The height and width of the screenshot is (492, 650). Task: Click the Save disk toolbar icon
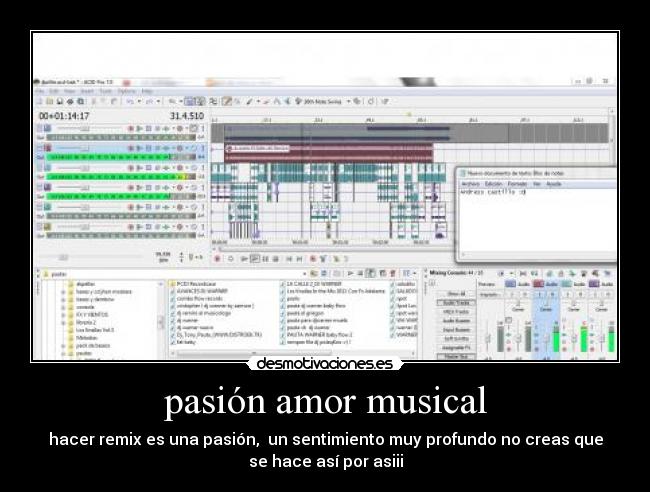(60, 101)
